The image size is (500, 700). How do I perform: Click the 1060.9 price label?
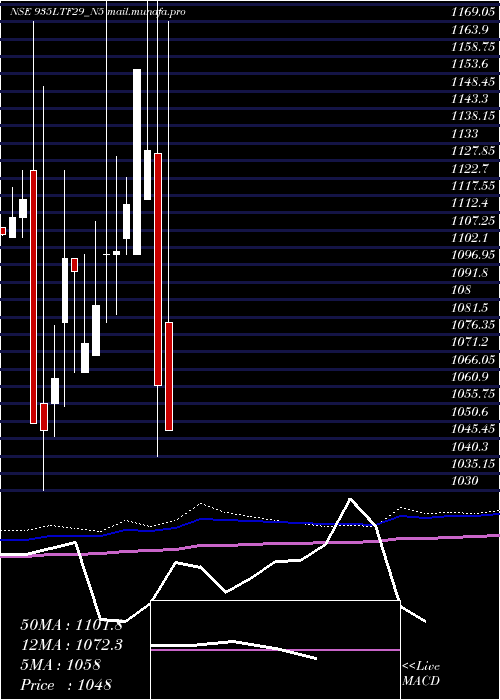pos(470,377)
